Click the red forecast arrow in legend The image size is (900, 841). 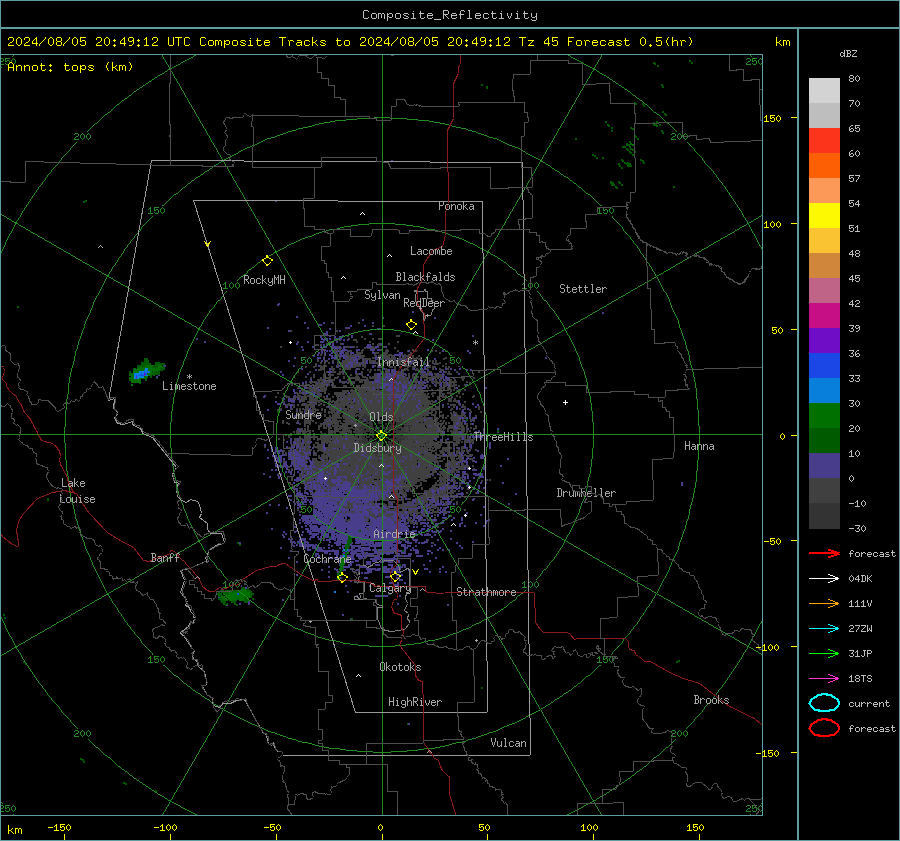824,553
